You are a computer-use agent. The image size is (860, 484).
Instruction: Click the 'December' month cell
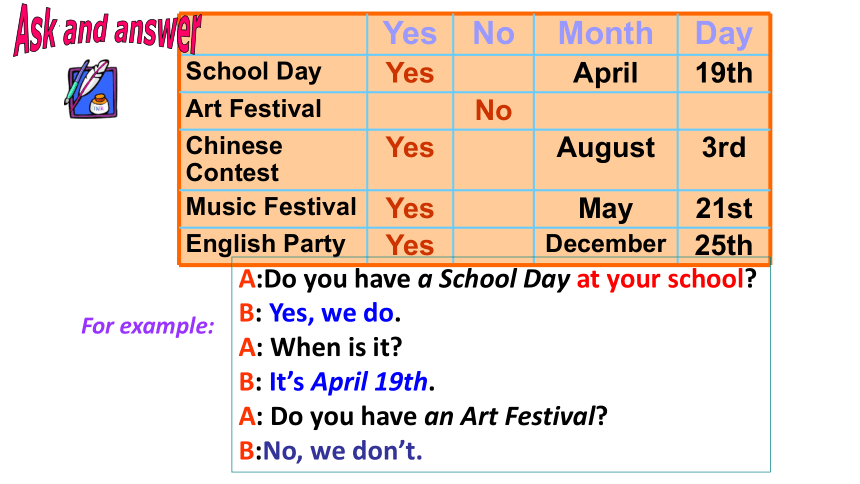click(x=606, y=244)
